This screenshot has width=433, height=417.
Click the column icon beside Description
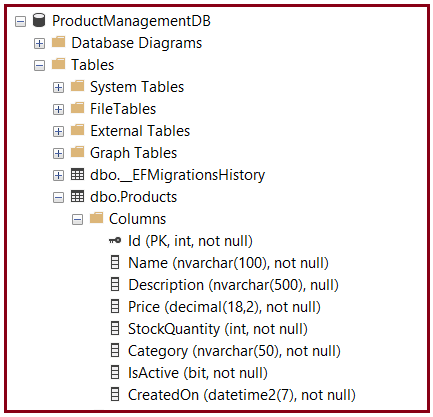[115, 284]
